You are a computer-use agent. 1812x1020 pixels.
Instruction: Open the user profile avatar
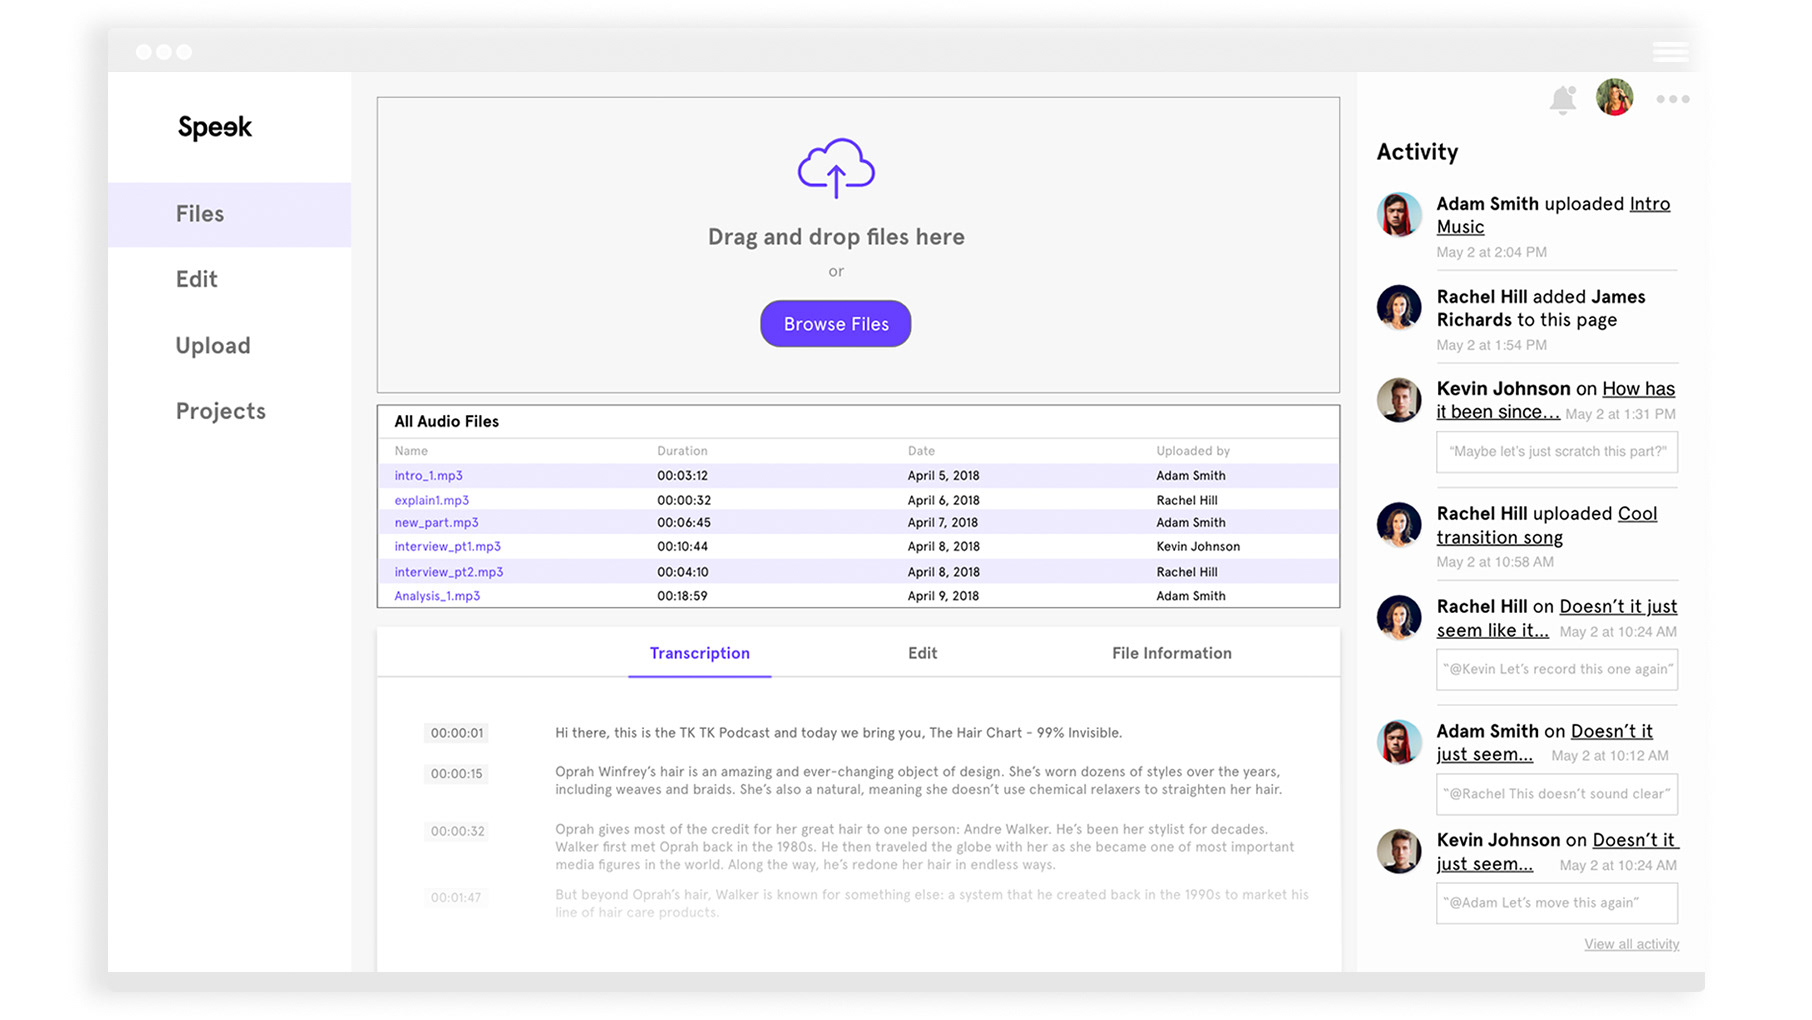[1614, 97]
